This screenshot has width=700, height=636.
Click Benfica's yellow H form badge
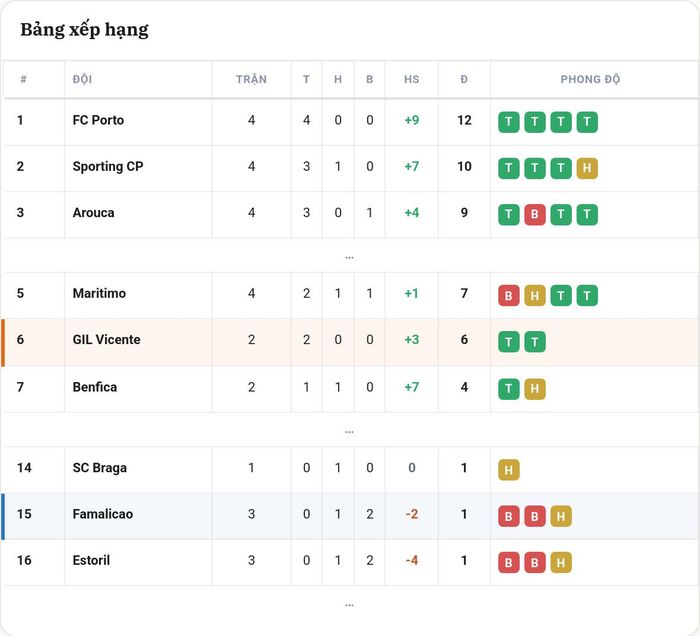534,389
